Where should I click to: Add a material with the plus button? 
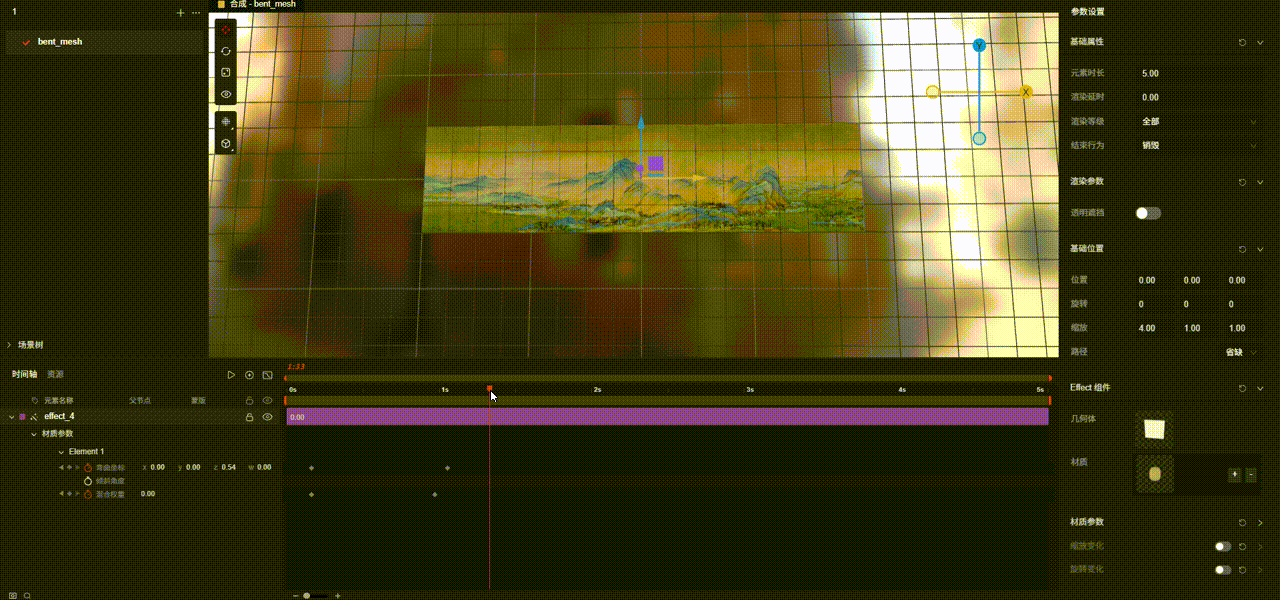1235,475
